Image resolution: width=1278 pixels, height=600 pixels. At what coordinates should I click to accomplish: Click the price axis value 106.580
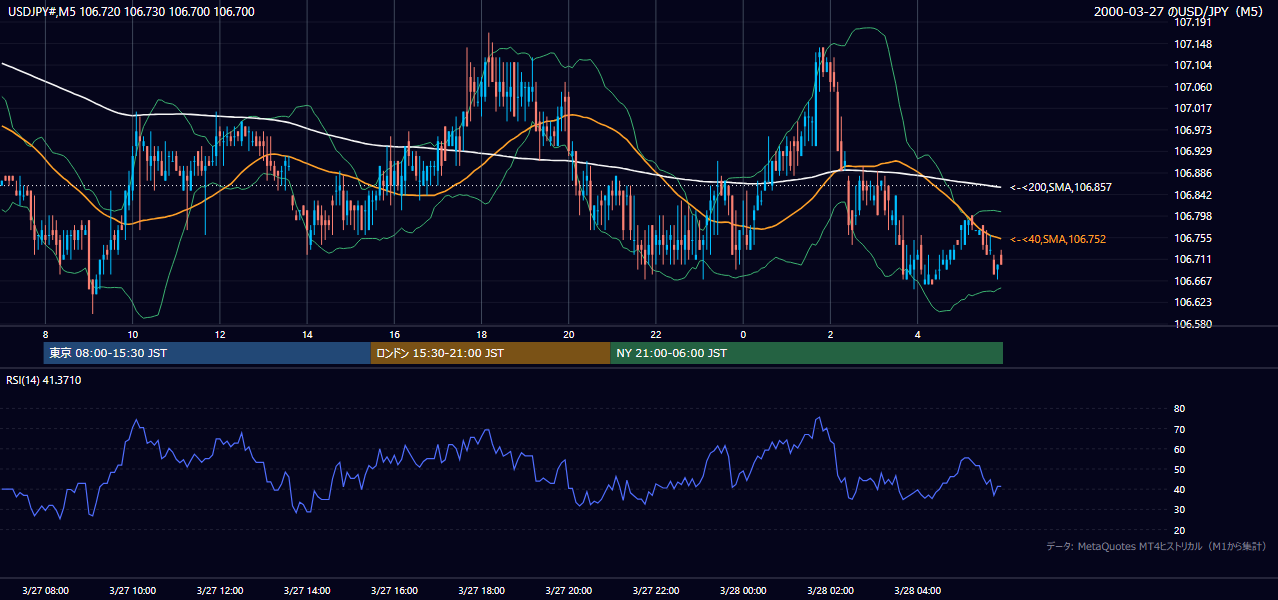coord(1194,324)
